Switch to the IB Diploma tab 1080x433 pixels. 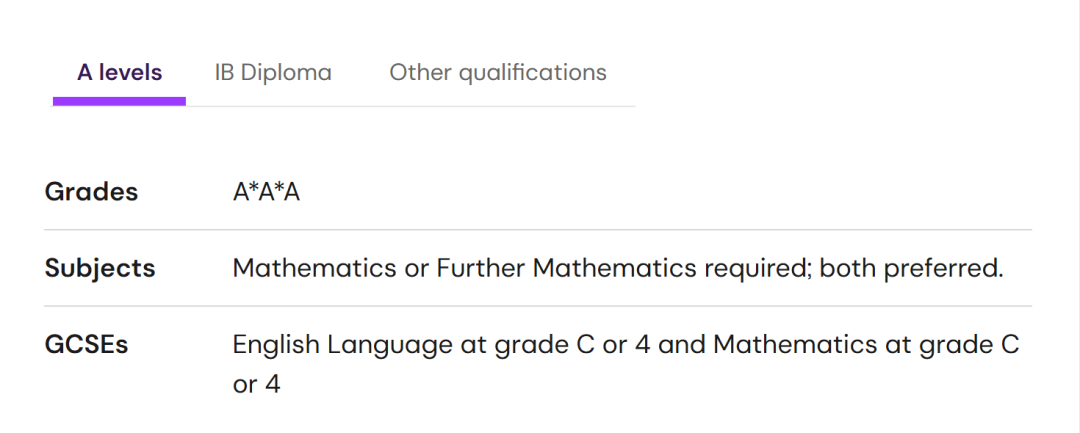coord(273,73)
